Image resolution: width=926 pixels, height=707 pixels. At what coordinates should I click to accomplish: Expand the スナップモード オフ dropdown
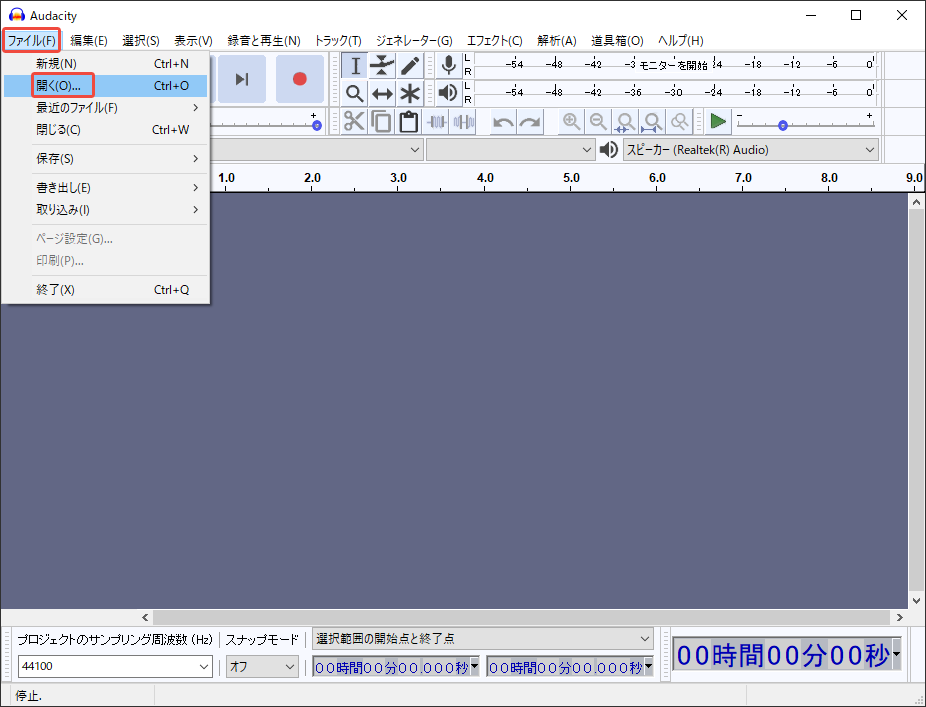click(262, 666)
